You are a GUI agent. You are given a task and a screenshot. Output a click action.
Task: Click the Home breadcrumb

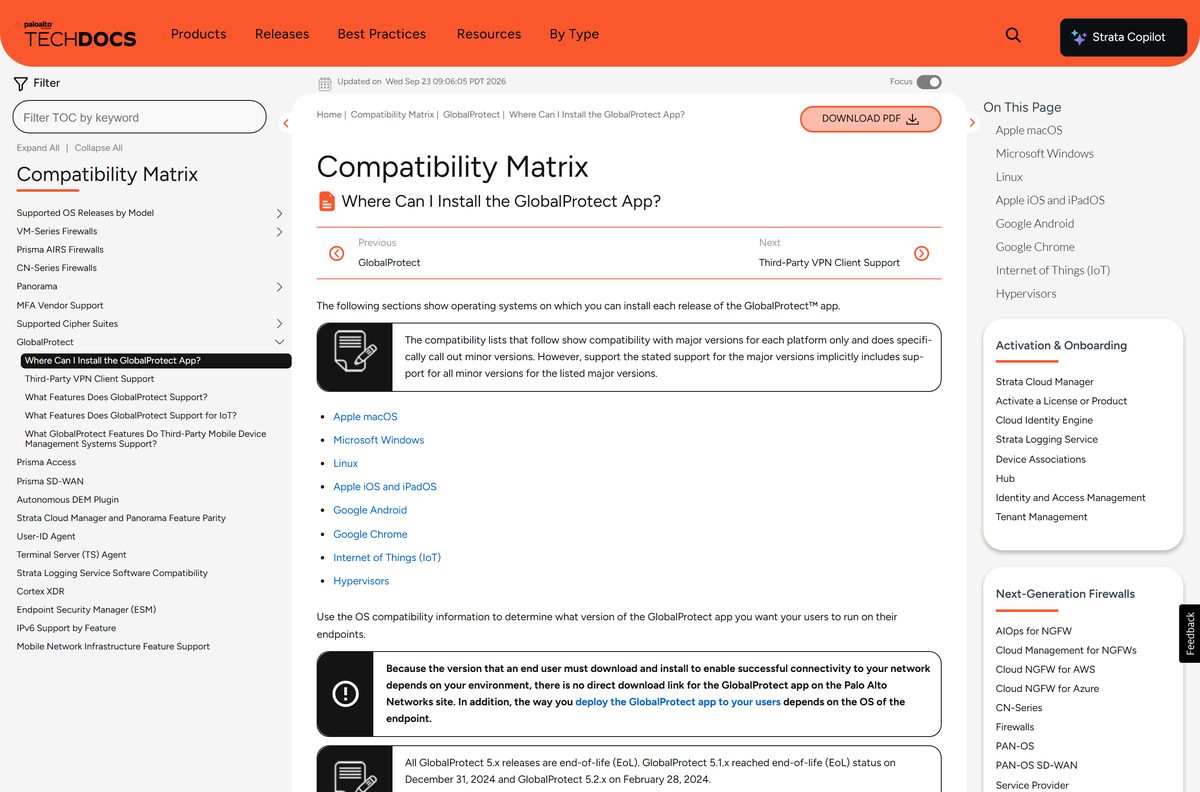click(329, 115)
